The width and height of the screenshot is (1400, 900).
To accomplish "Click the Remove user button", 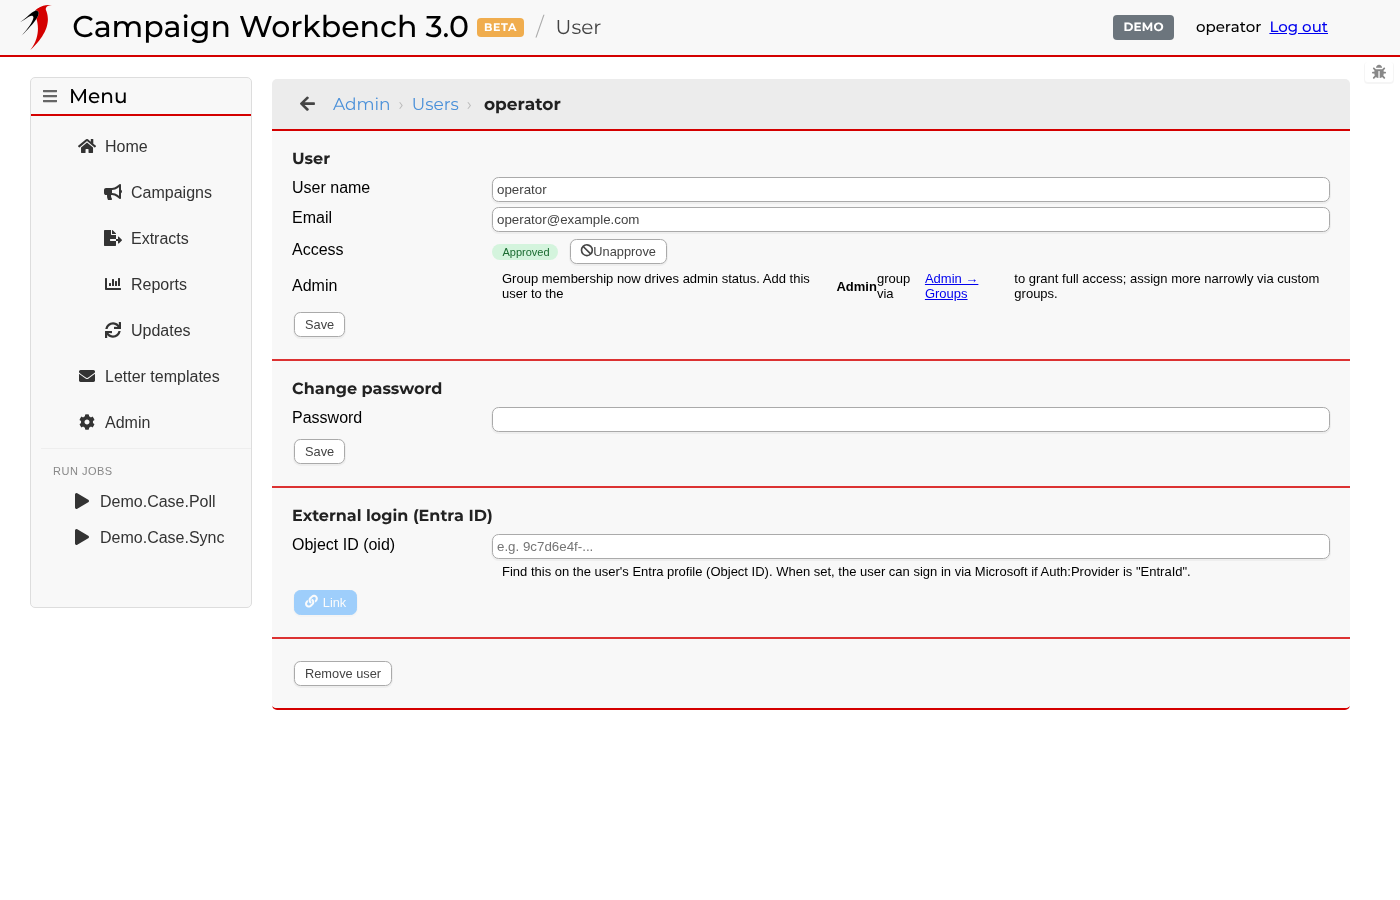I will (343, 673).
